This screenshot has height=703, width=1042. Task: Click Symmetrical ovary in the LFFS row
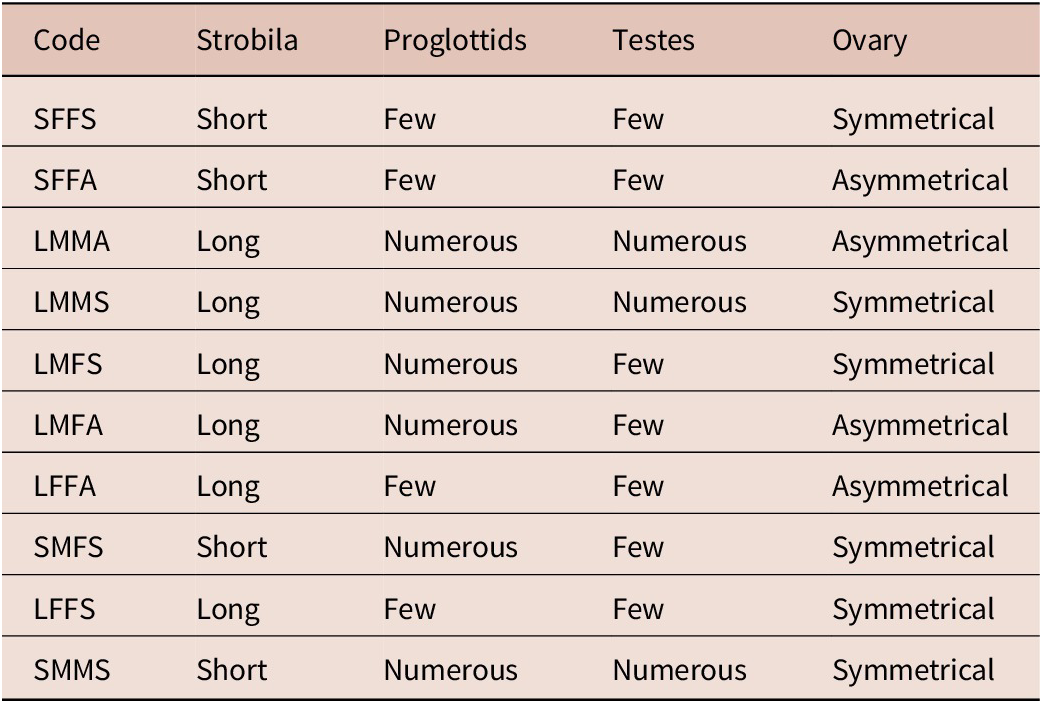(x=914, y=610)
